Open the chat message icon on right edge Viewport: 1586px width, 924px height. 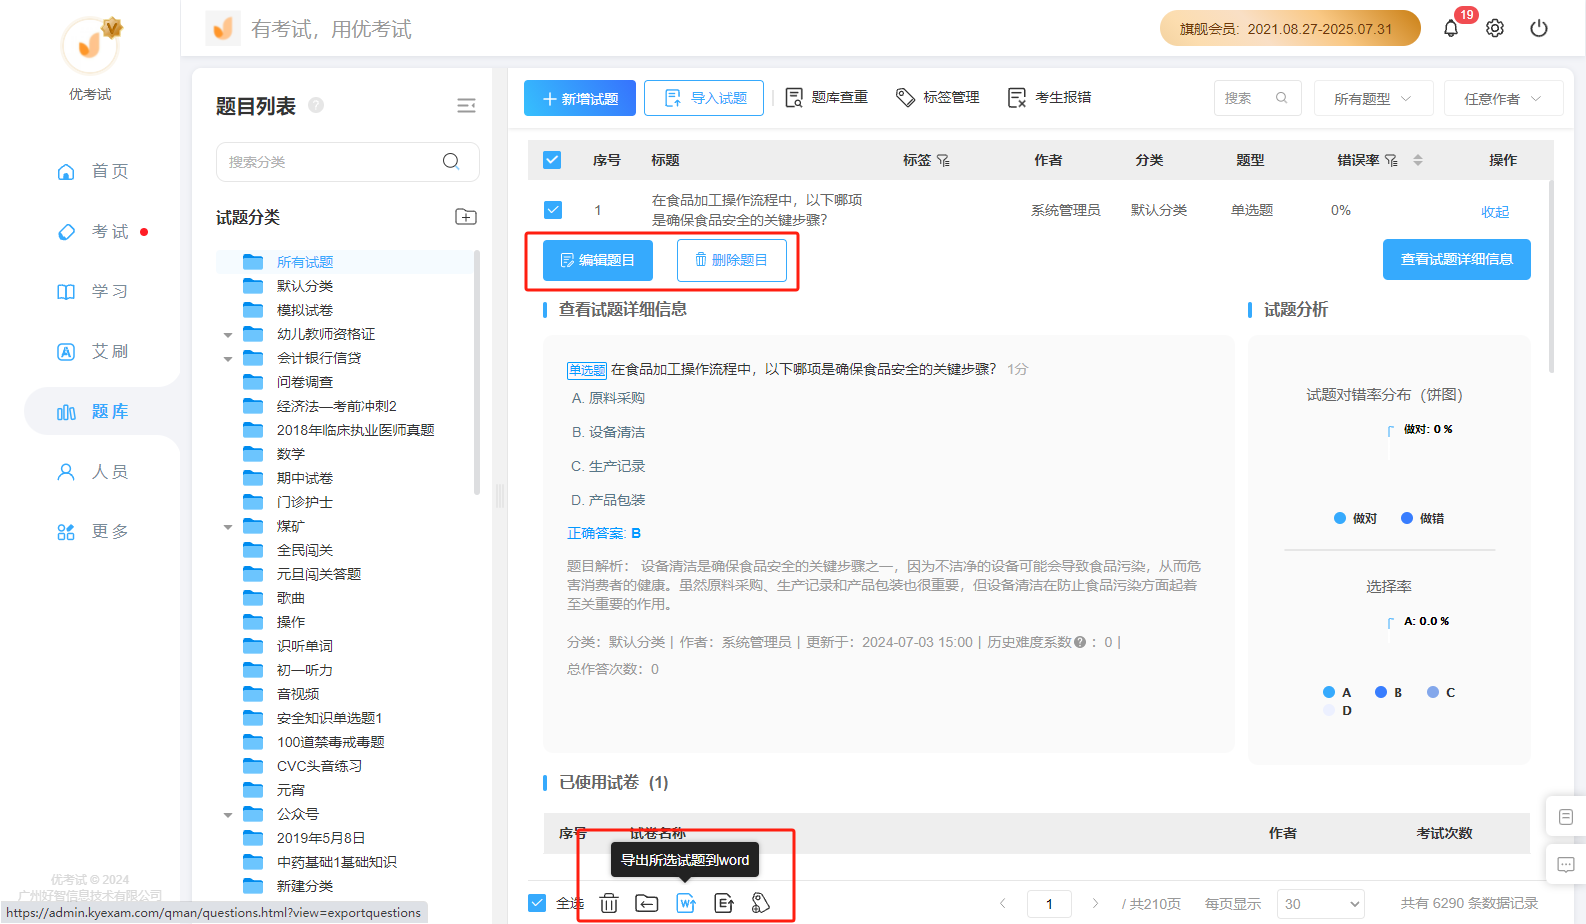point(1566,864)
